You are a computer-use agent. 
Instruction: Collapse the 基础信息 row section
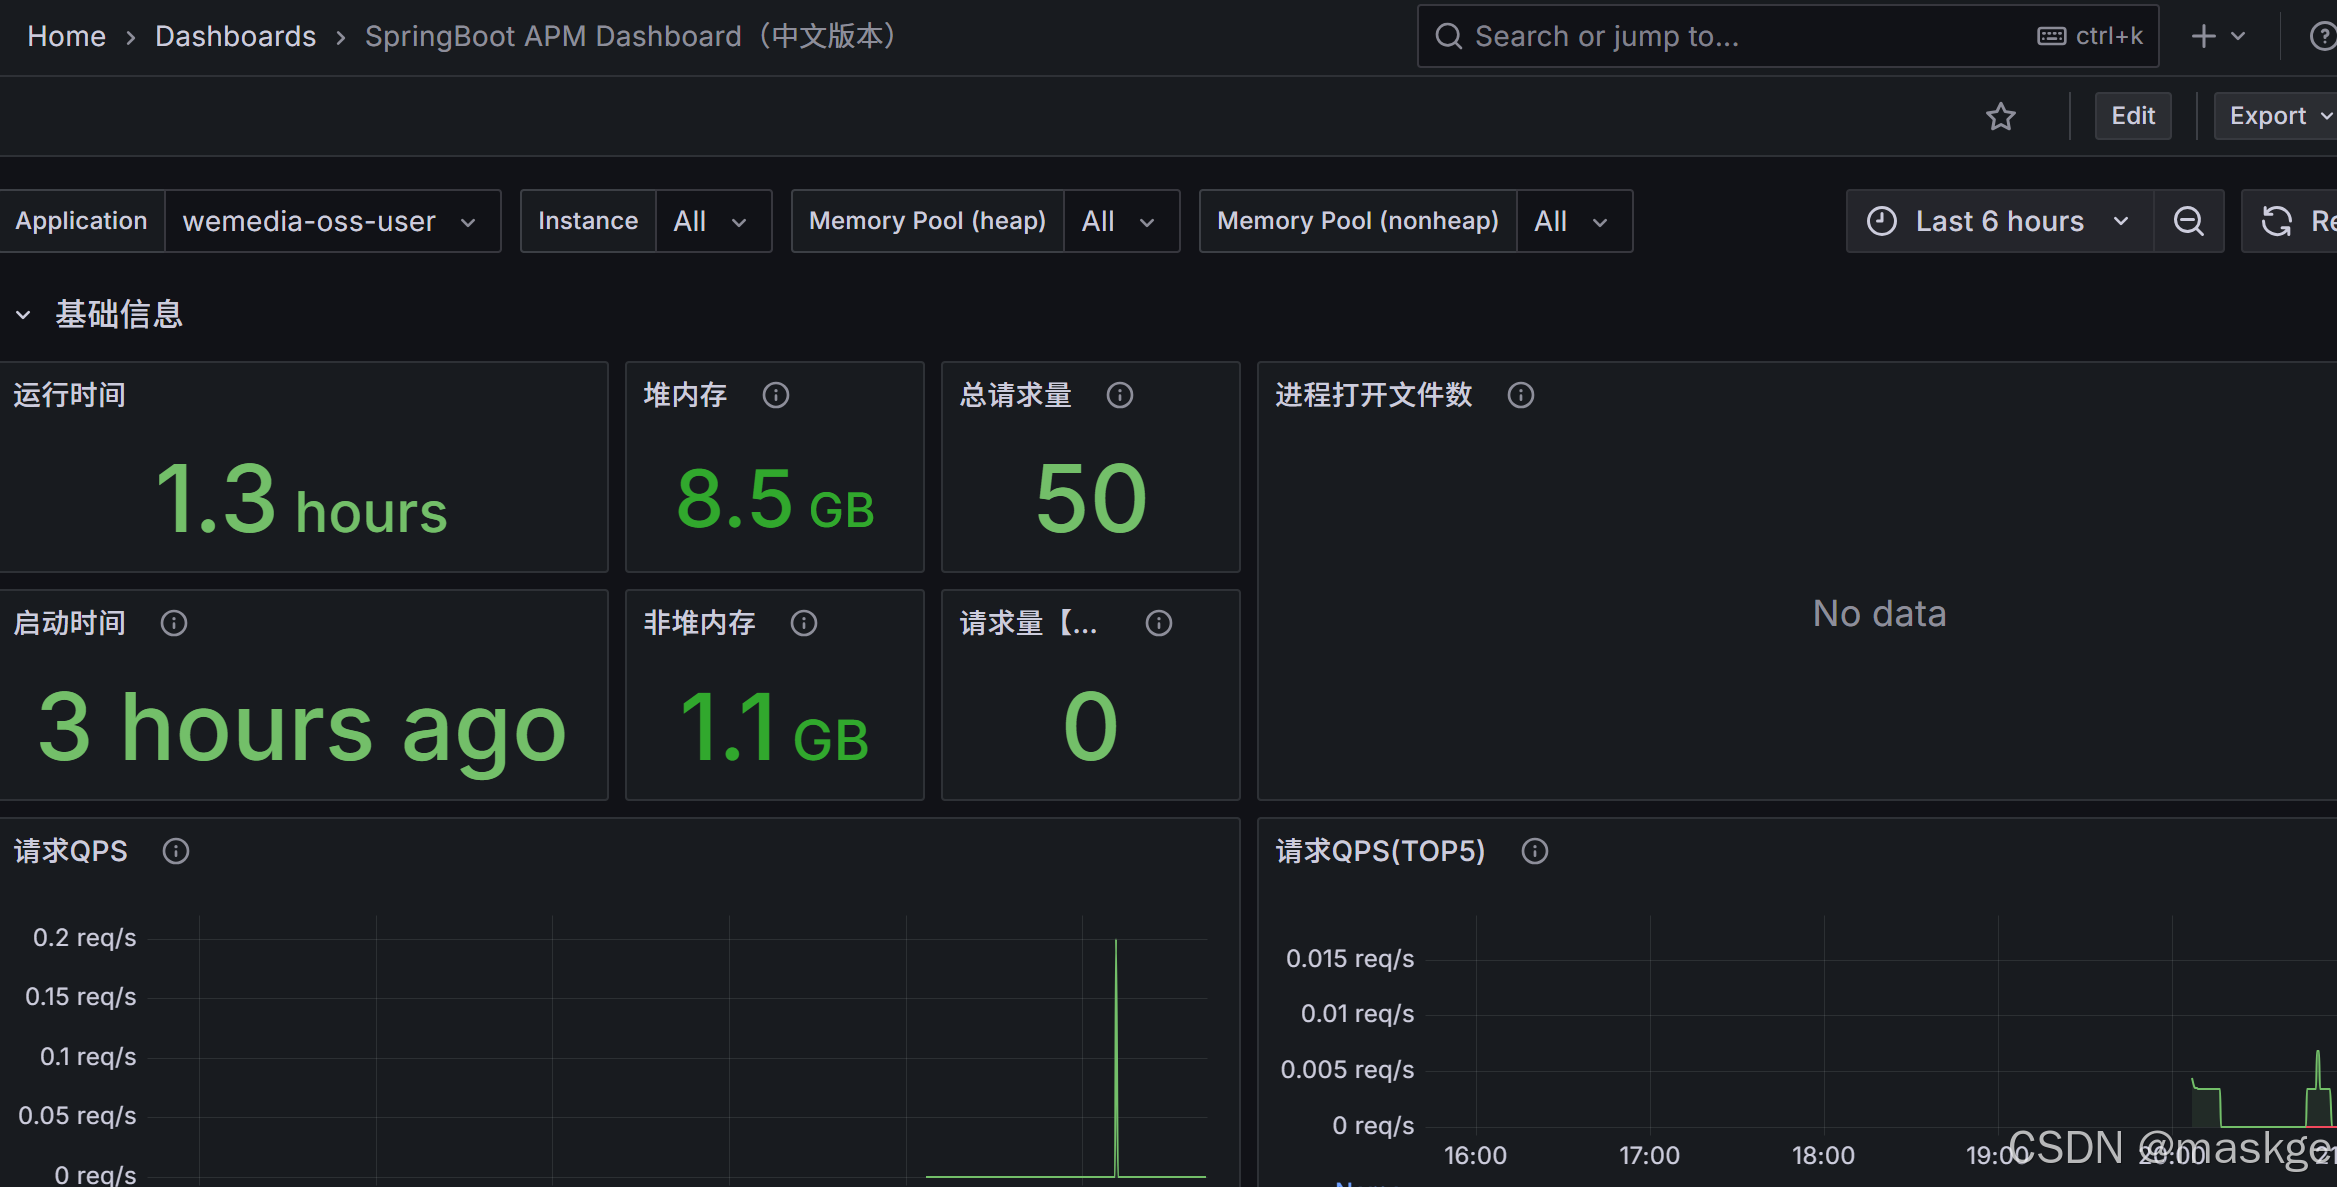tap(23, 315)
